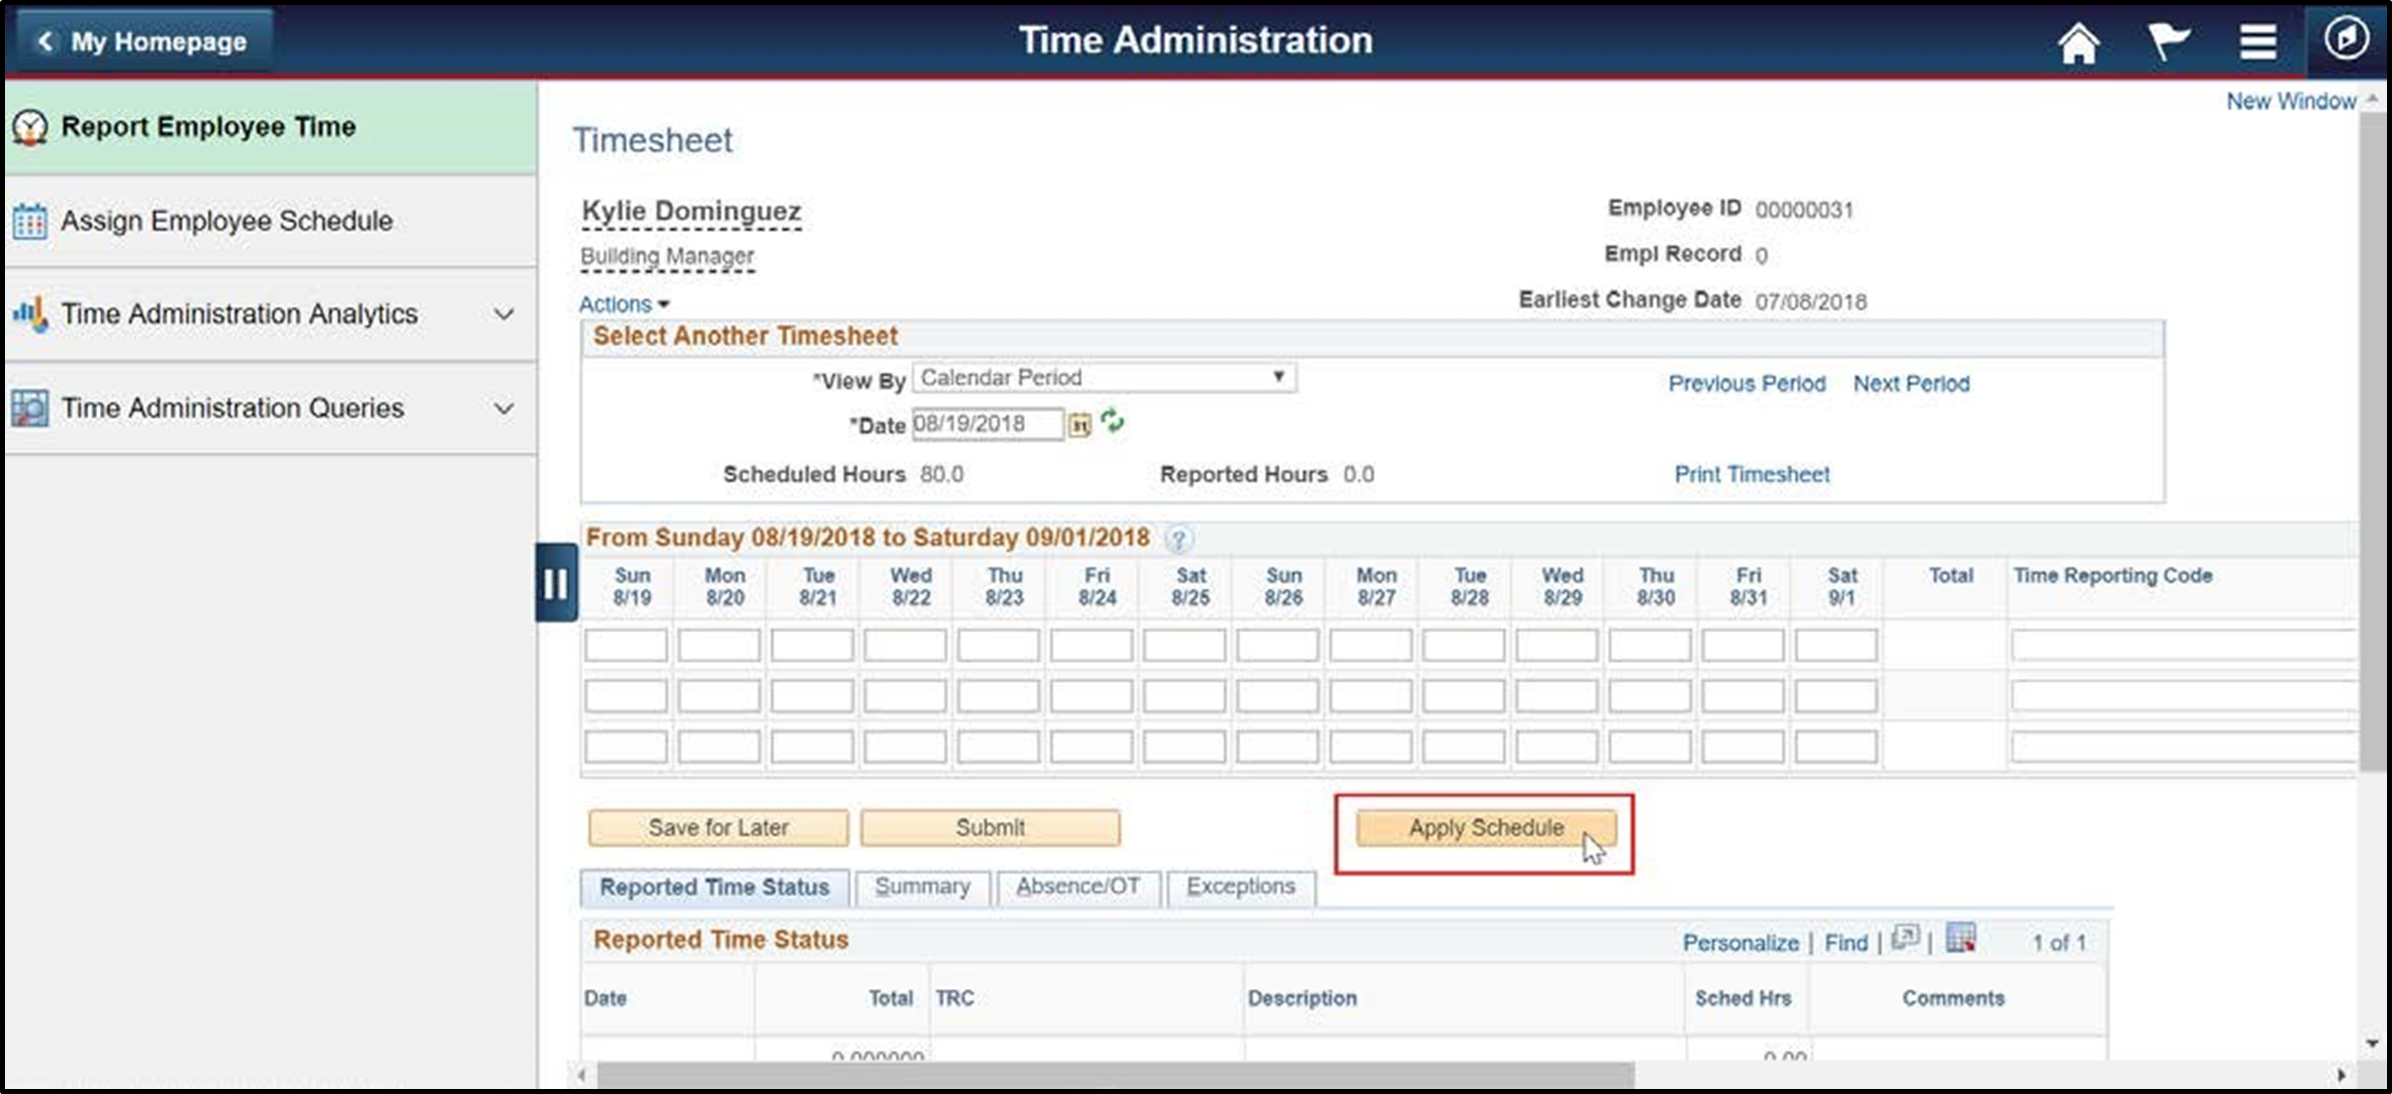This screenshot has height=1094, width=2392.
Task: Click the Home icon in the top banner
Action: (2079, 42)
